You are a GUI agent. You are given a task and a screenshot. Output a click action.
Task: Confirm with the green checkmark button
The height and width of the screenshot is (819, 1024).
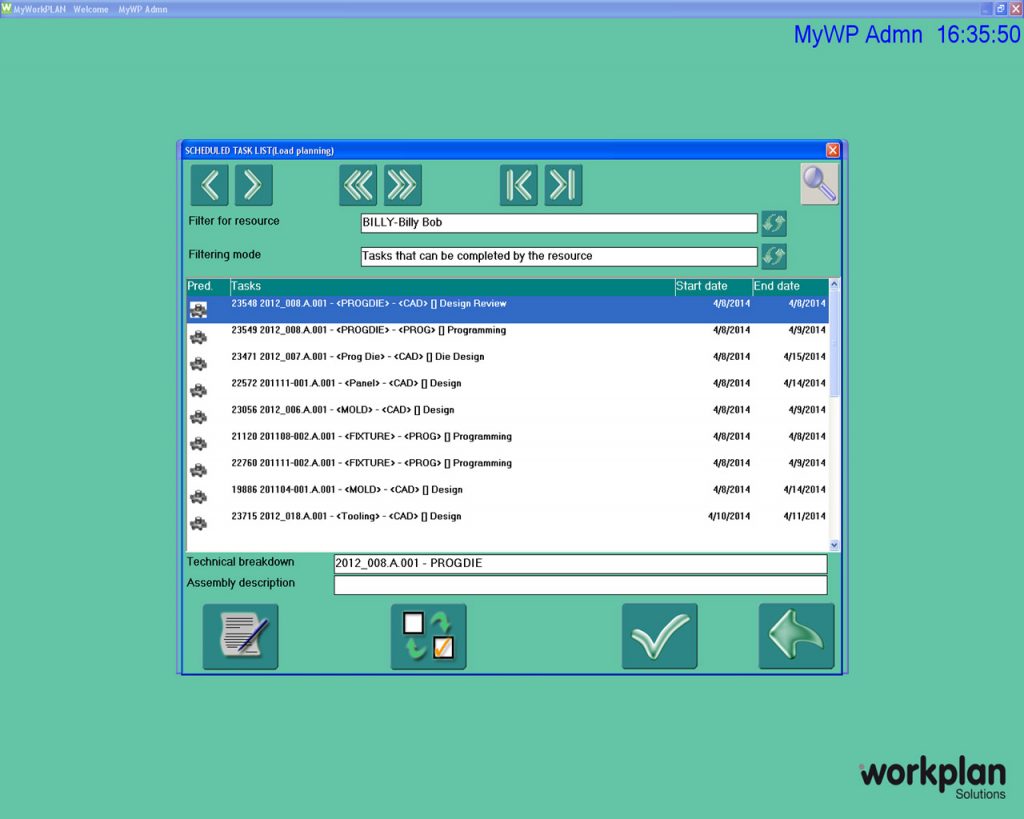pyautogui.click(x=659, y=636)
